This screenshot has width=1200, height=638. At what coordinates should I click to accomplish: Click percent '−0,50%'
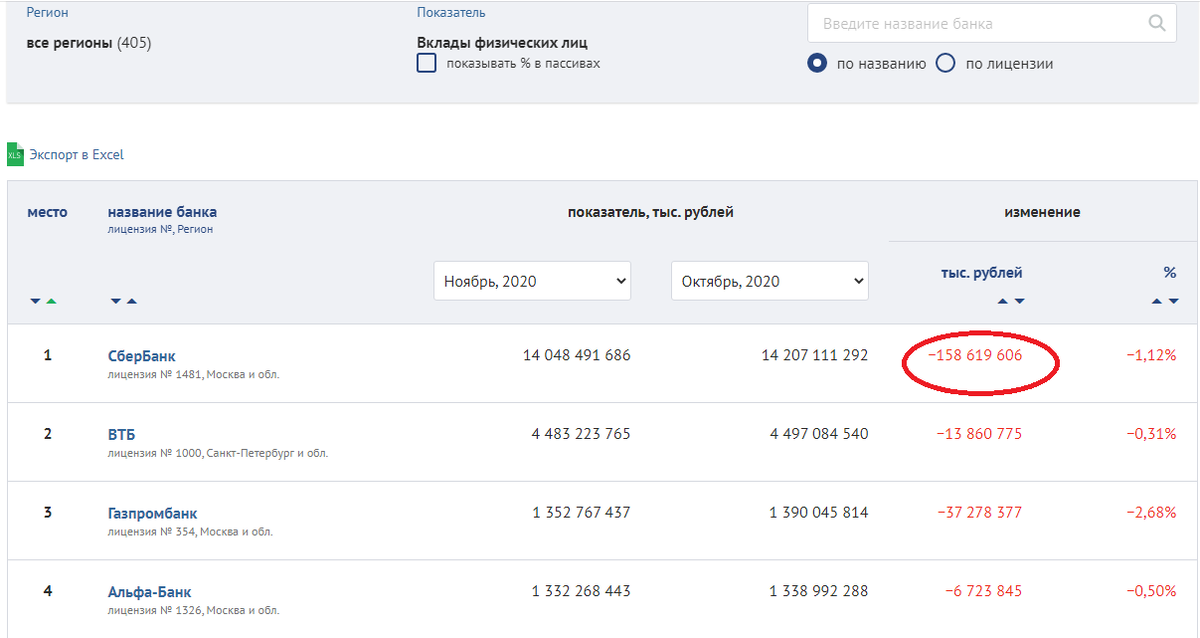coord(1151,591)
